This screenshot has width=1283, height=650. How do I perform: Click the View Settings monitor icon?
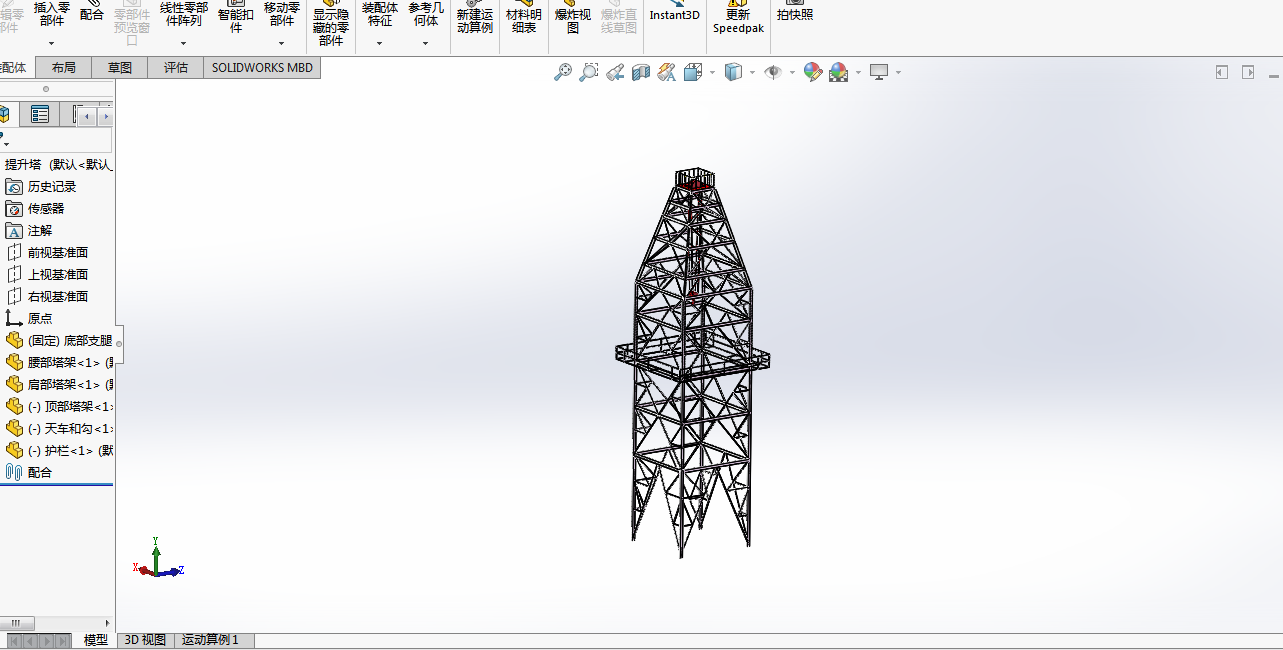tap(879, 72)
